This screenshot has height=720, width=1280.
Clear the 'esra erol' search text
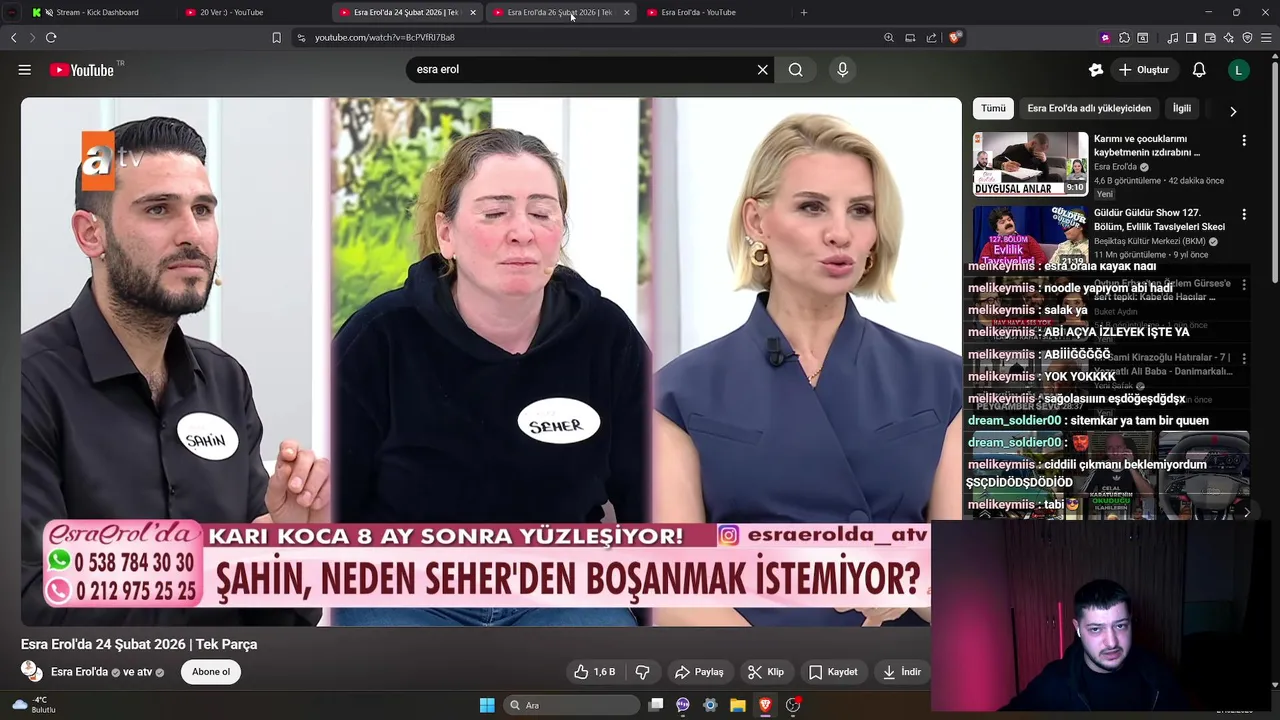(762, 70)
